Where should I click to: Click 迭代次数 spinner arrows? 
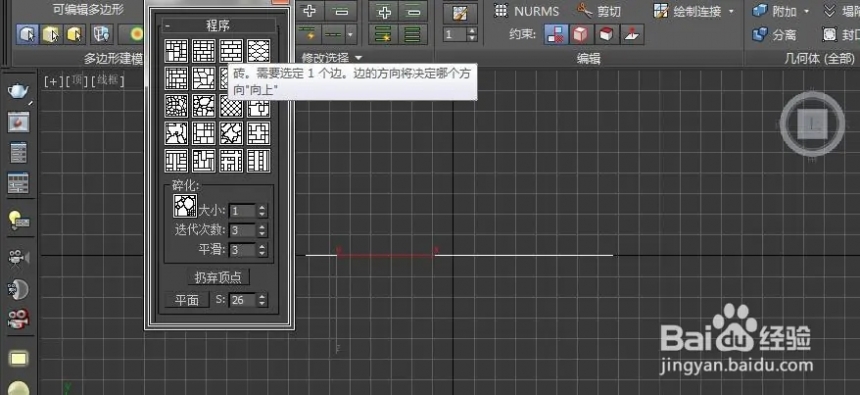(x=262, y=230)
